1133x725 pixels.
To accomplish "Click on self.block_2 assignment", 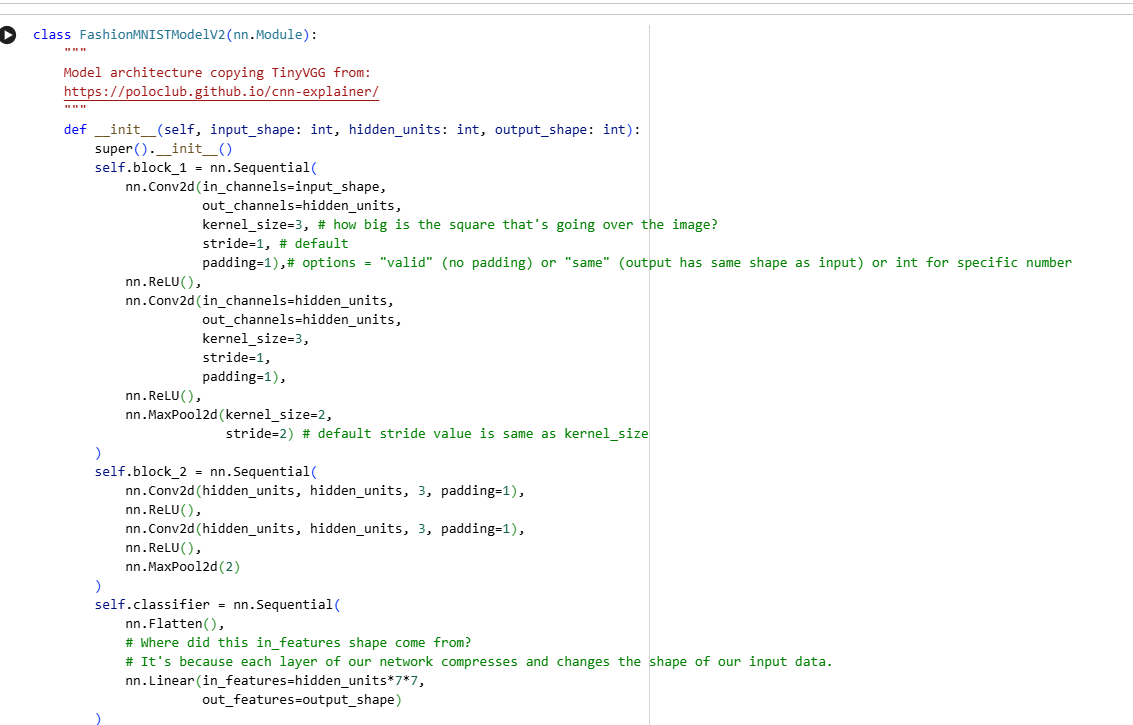I will [x=141, y=472].
